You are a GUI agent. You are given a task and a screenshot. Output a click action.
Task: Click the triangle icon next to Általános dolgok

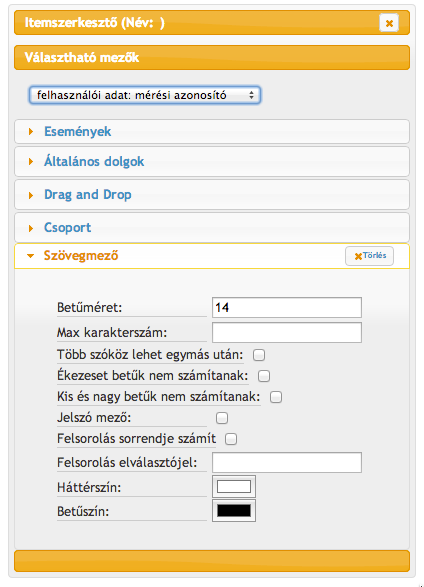tap(31, 162)
